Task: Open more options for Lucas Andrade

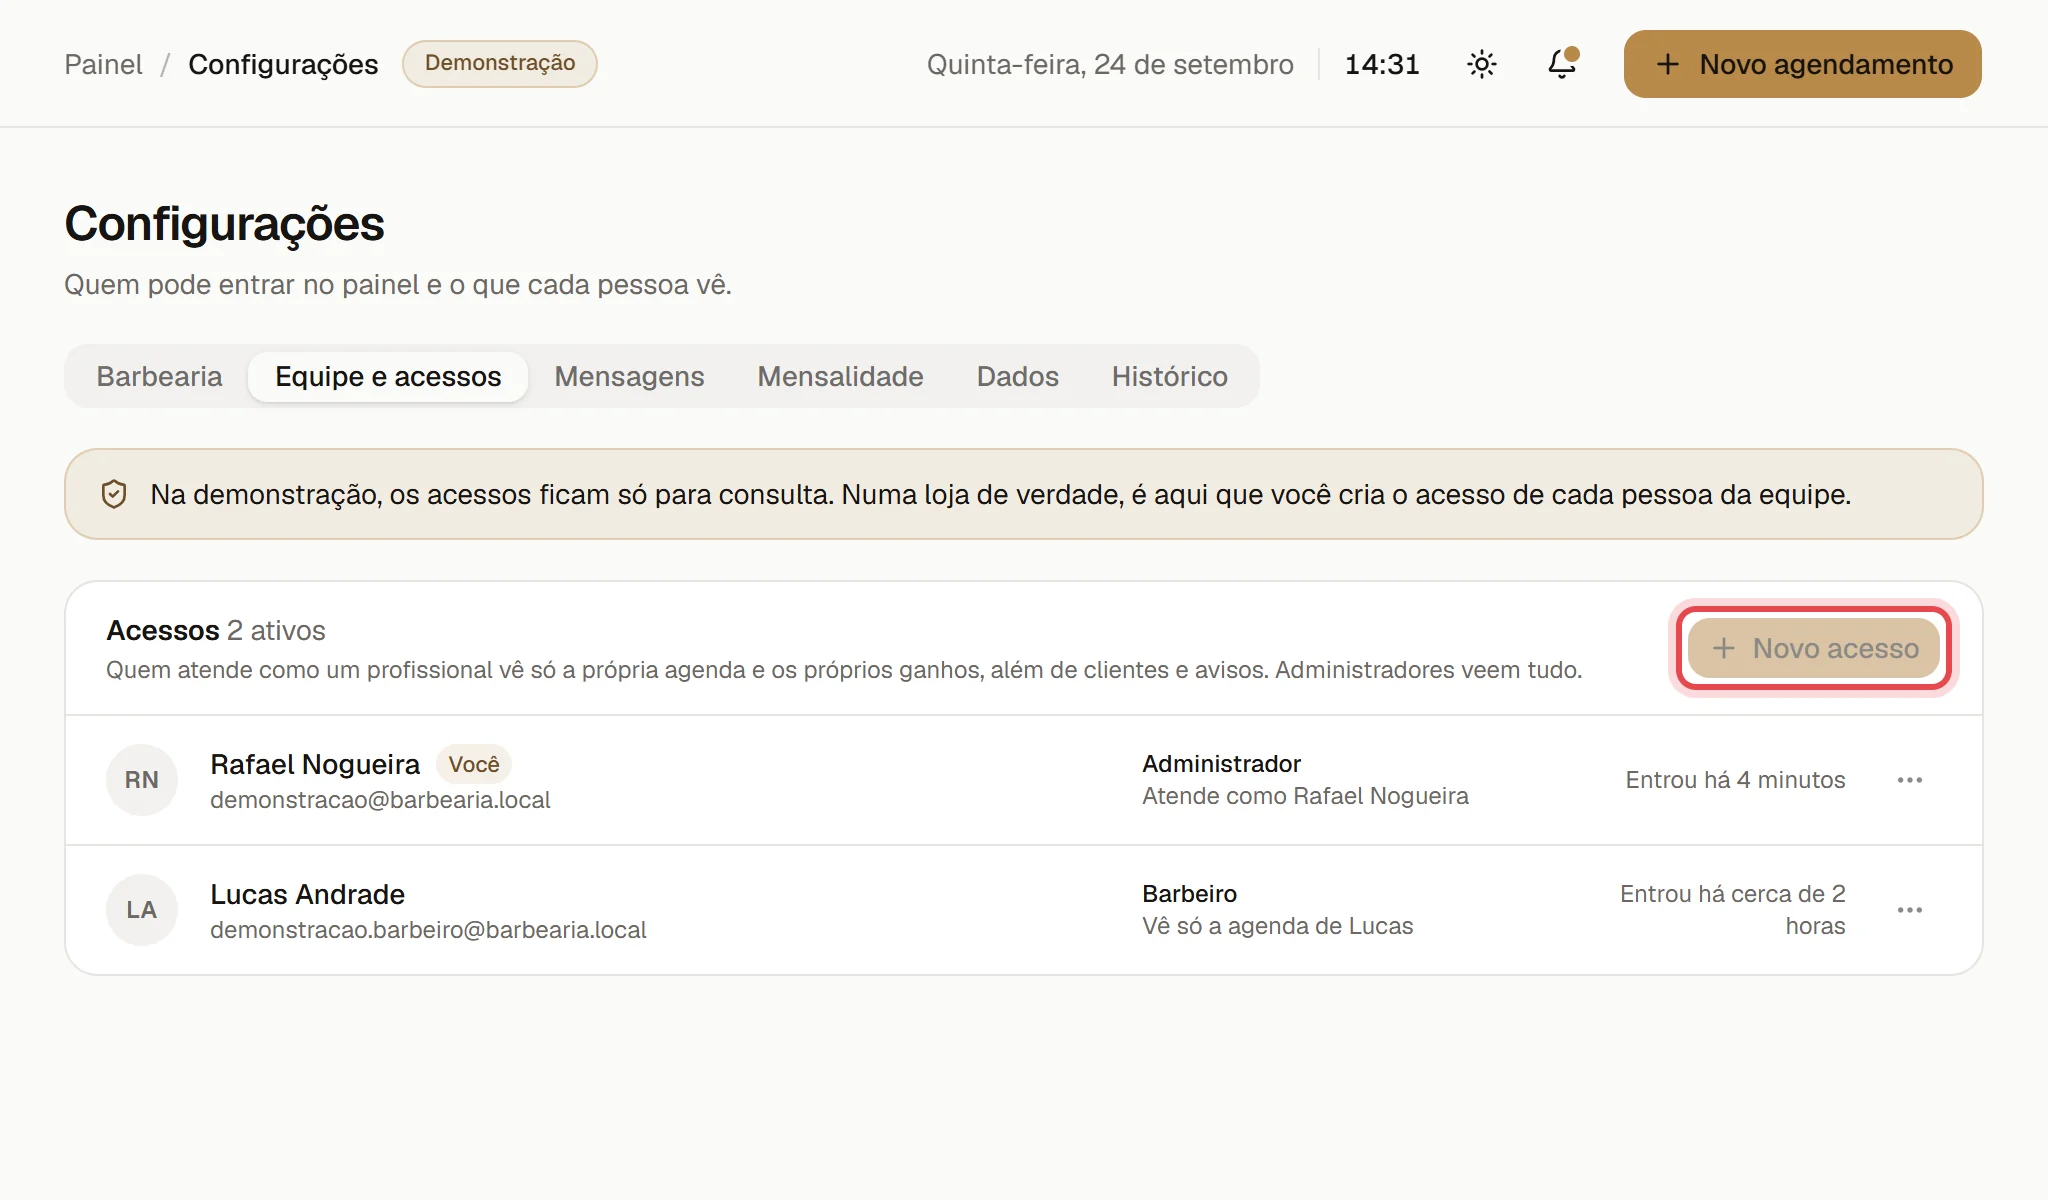Action: [x=1910, y=910]
